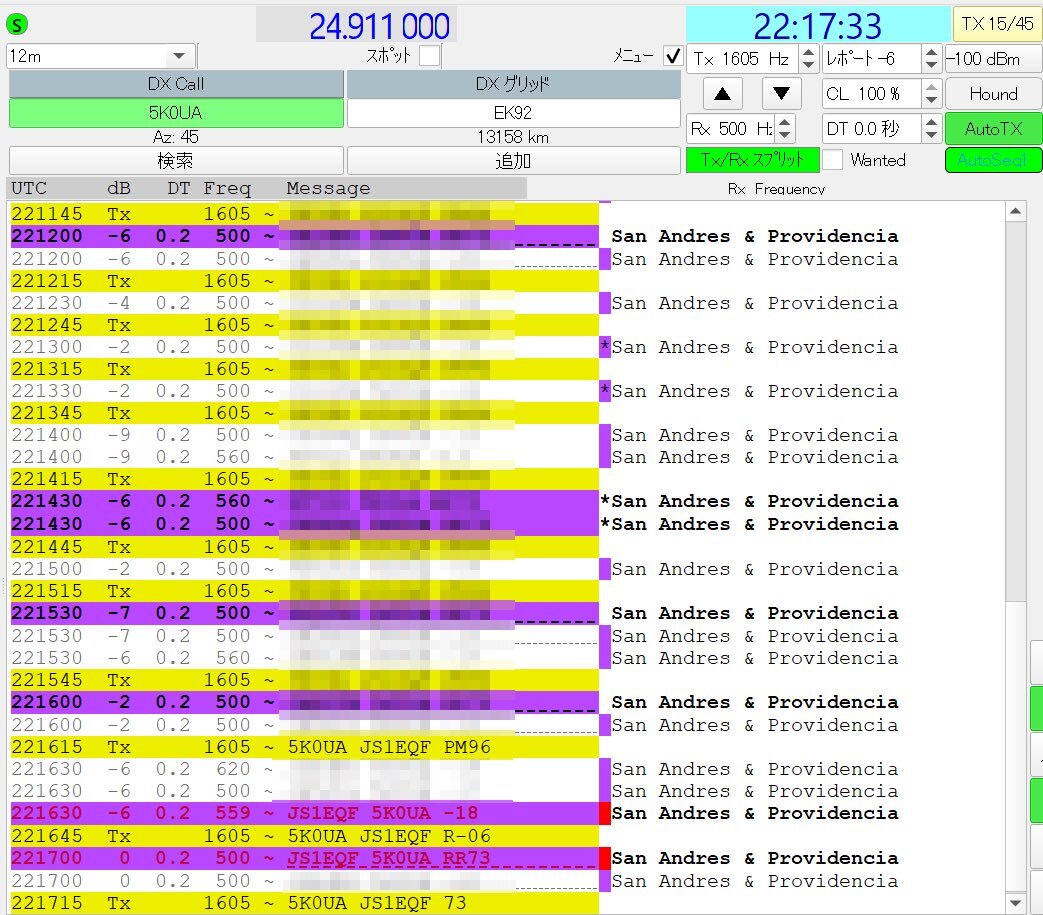Image resolution: width=1043 pixels, height=915 pixels.
Task: Toggle the green AutoTX button
Action: (x=993, y=128)
